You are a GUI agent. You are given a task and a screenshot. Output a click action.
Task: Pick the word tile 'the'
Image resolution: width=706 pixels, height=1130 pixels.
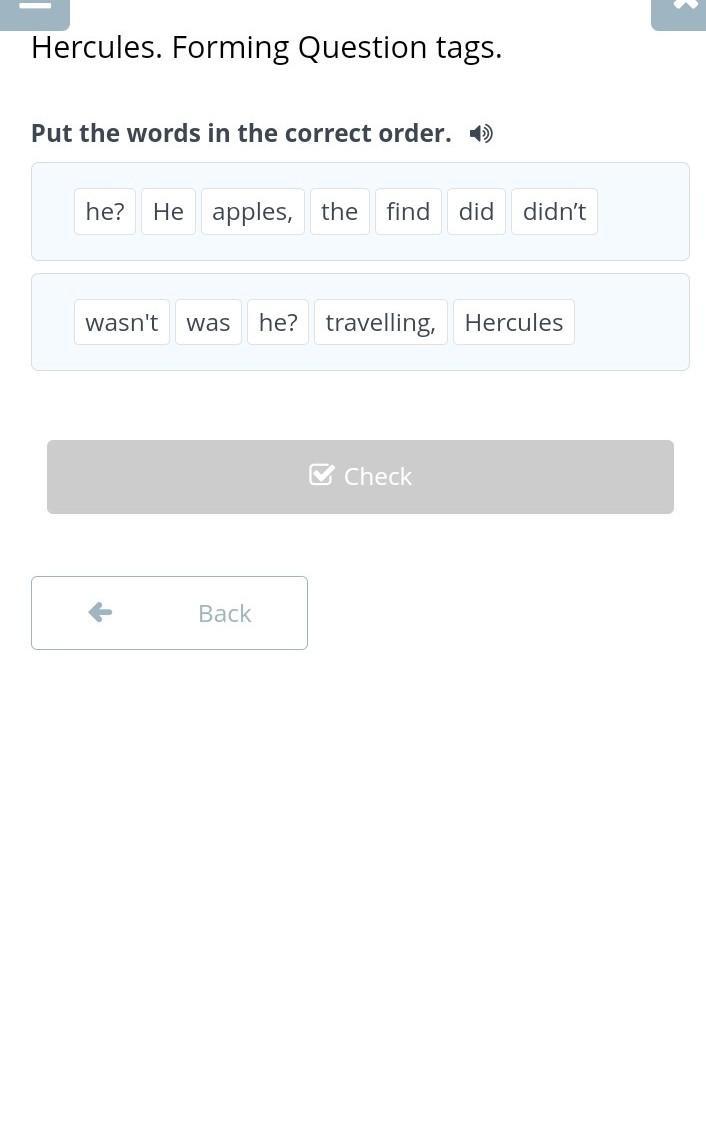[339, 212]
